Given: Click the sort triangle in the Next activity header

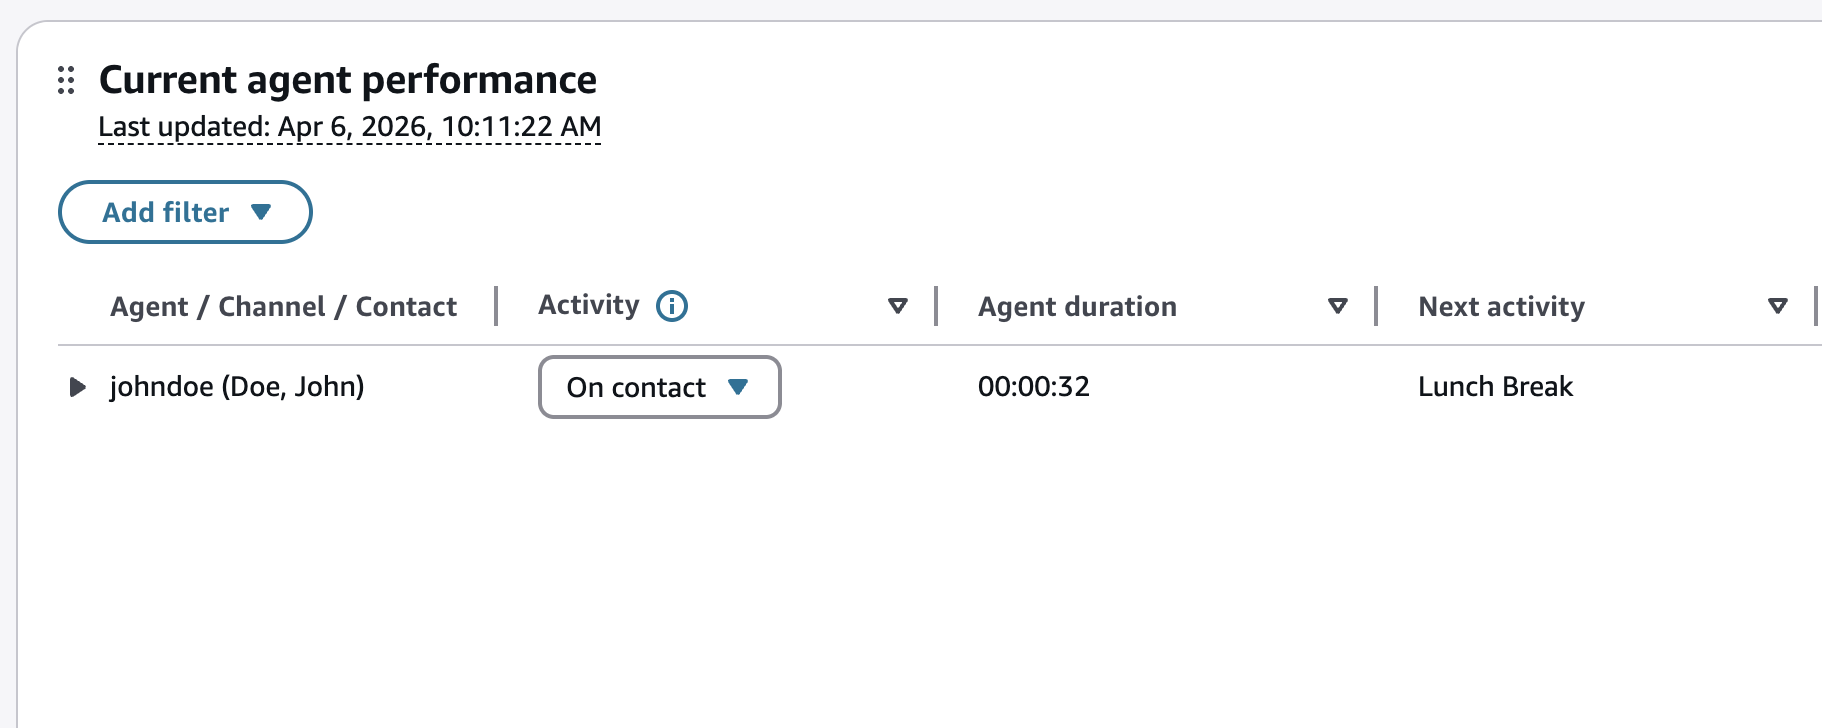Looking at the screenshot, I should pyautogui.click(x=1778, y=306).
